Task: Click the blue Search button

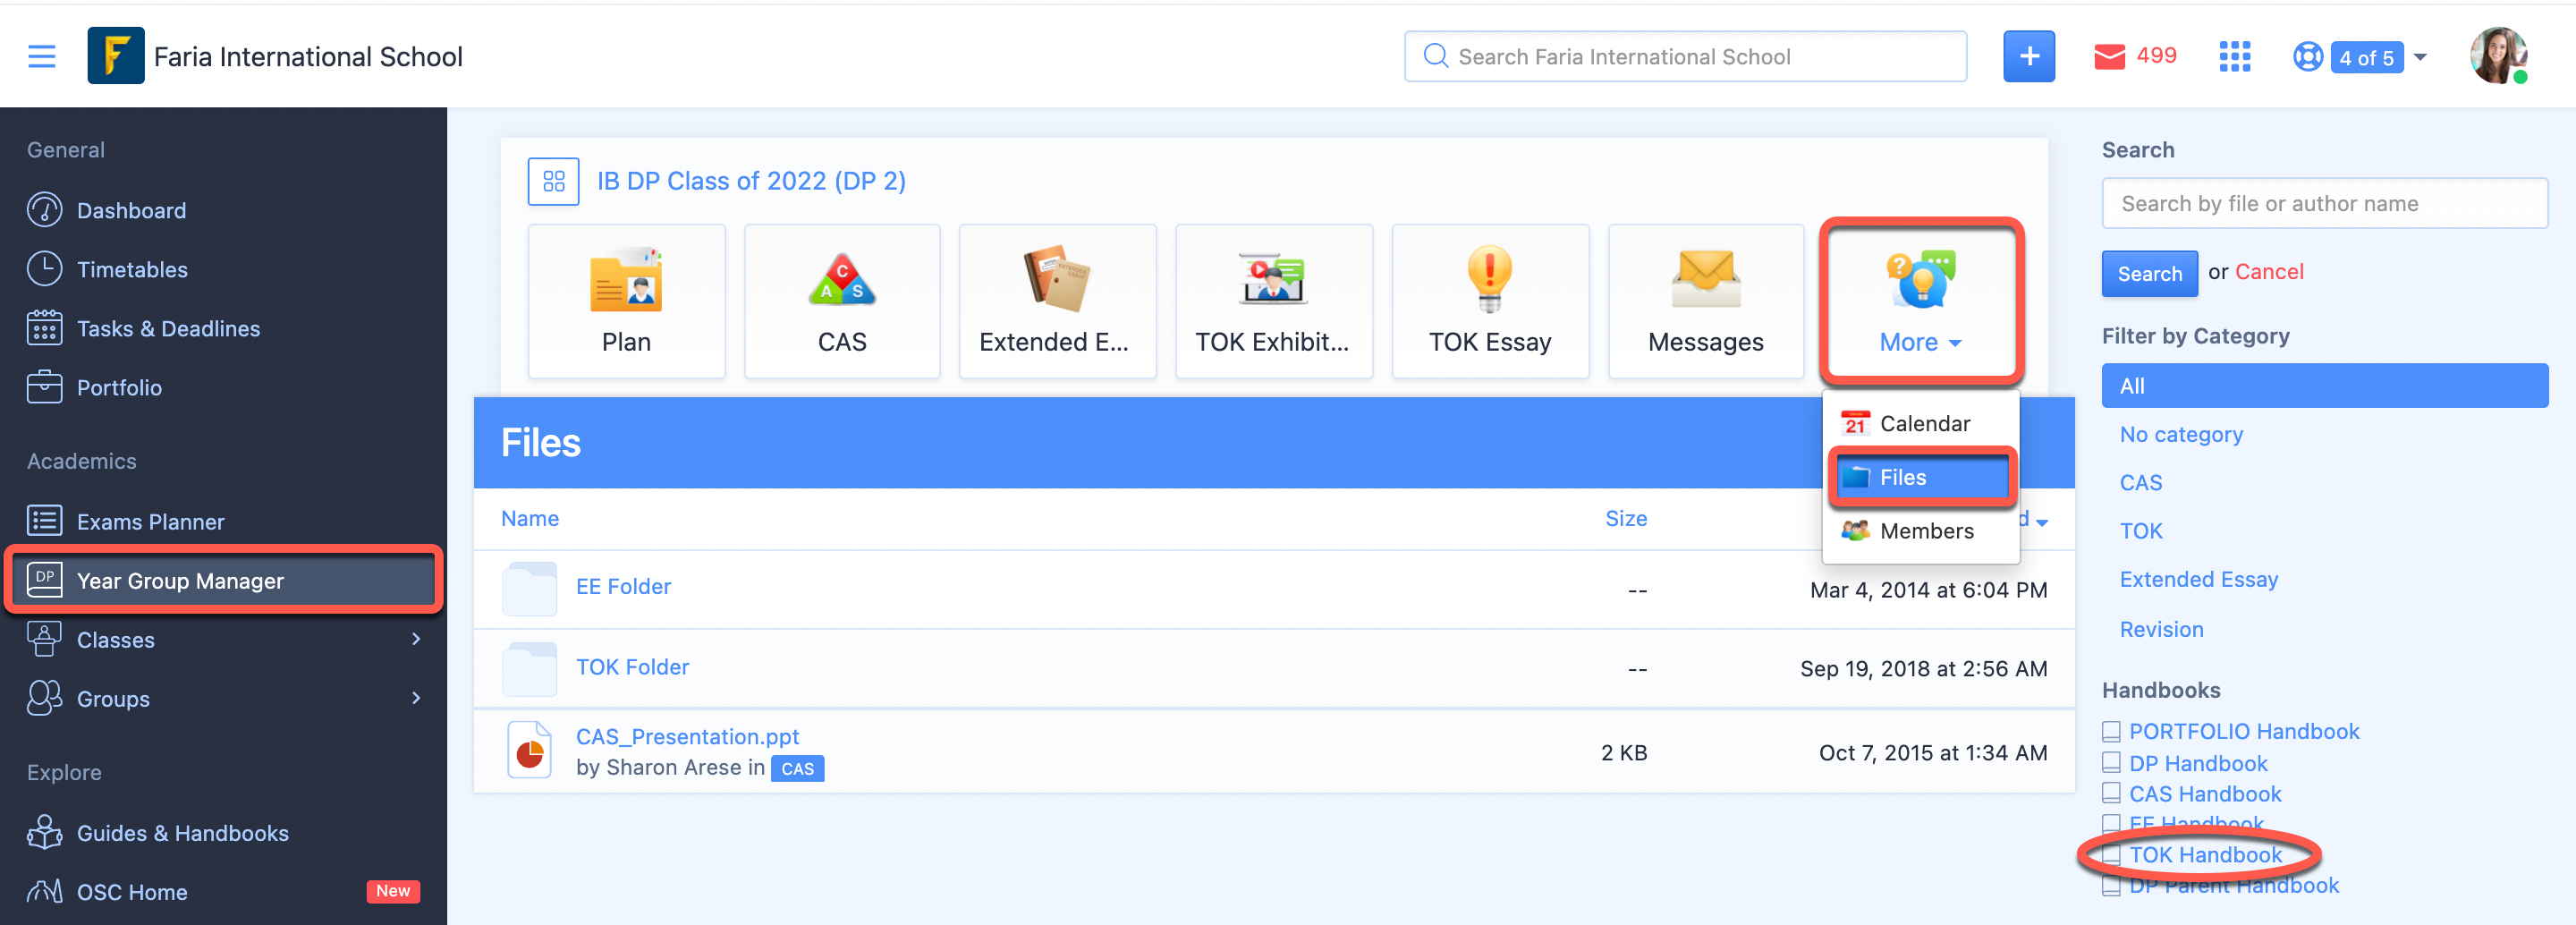Action: [2149, 273]
